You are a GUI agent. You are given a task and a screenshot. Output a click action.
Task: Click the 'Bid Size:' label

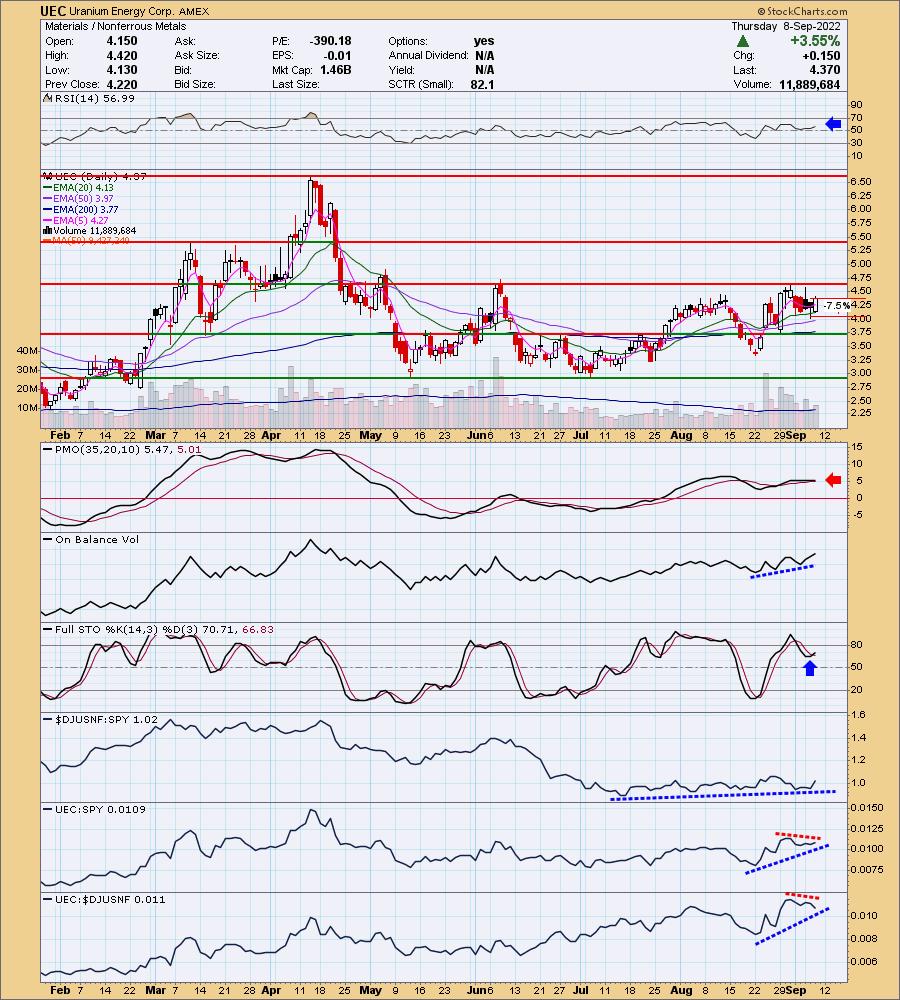tap(195, 84)
